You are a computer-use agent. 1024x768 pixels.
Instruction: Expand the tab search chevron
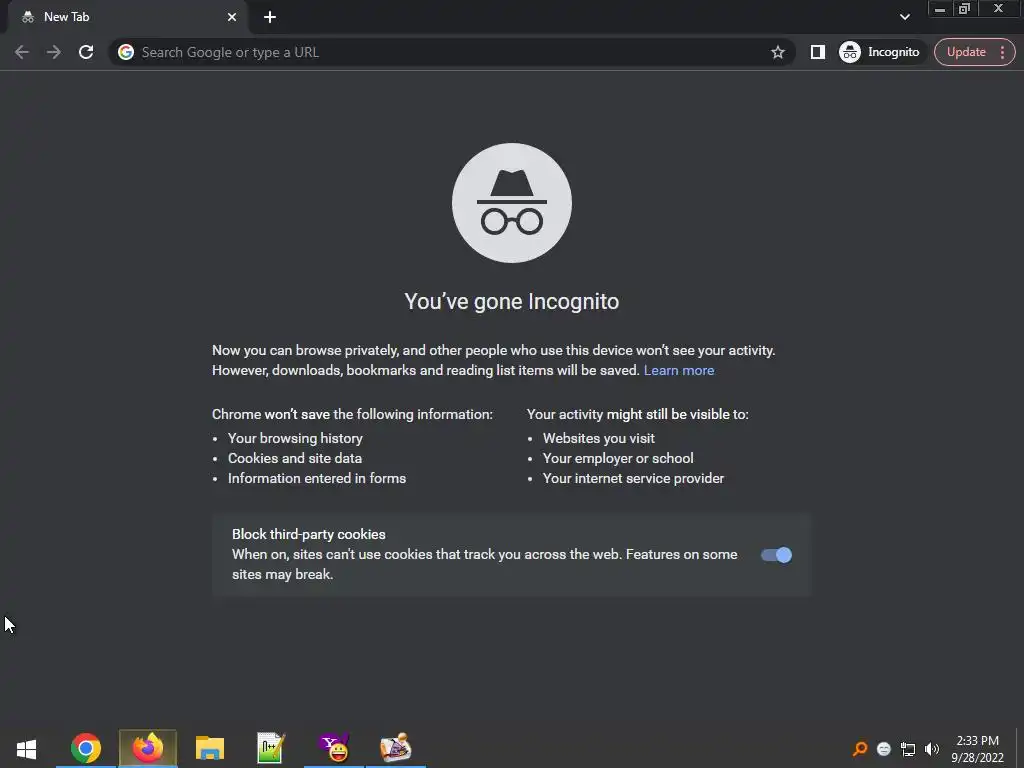click(904, 17)
